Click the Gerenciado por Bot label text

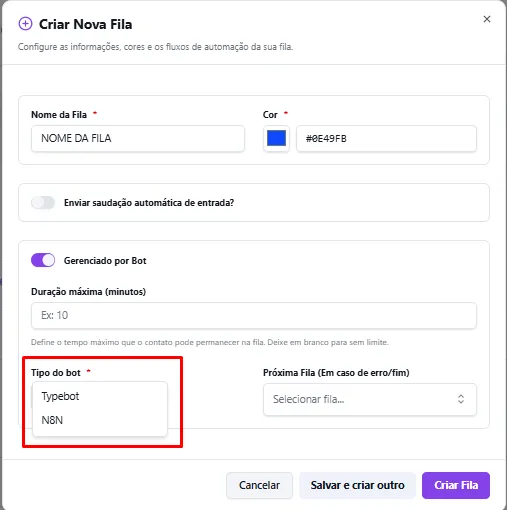coord(105,261)
